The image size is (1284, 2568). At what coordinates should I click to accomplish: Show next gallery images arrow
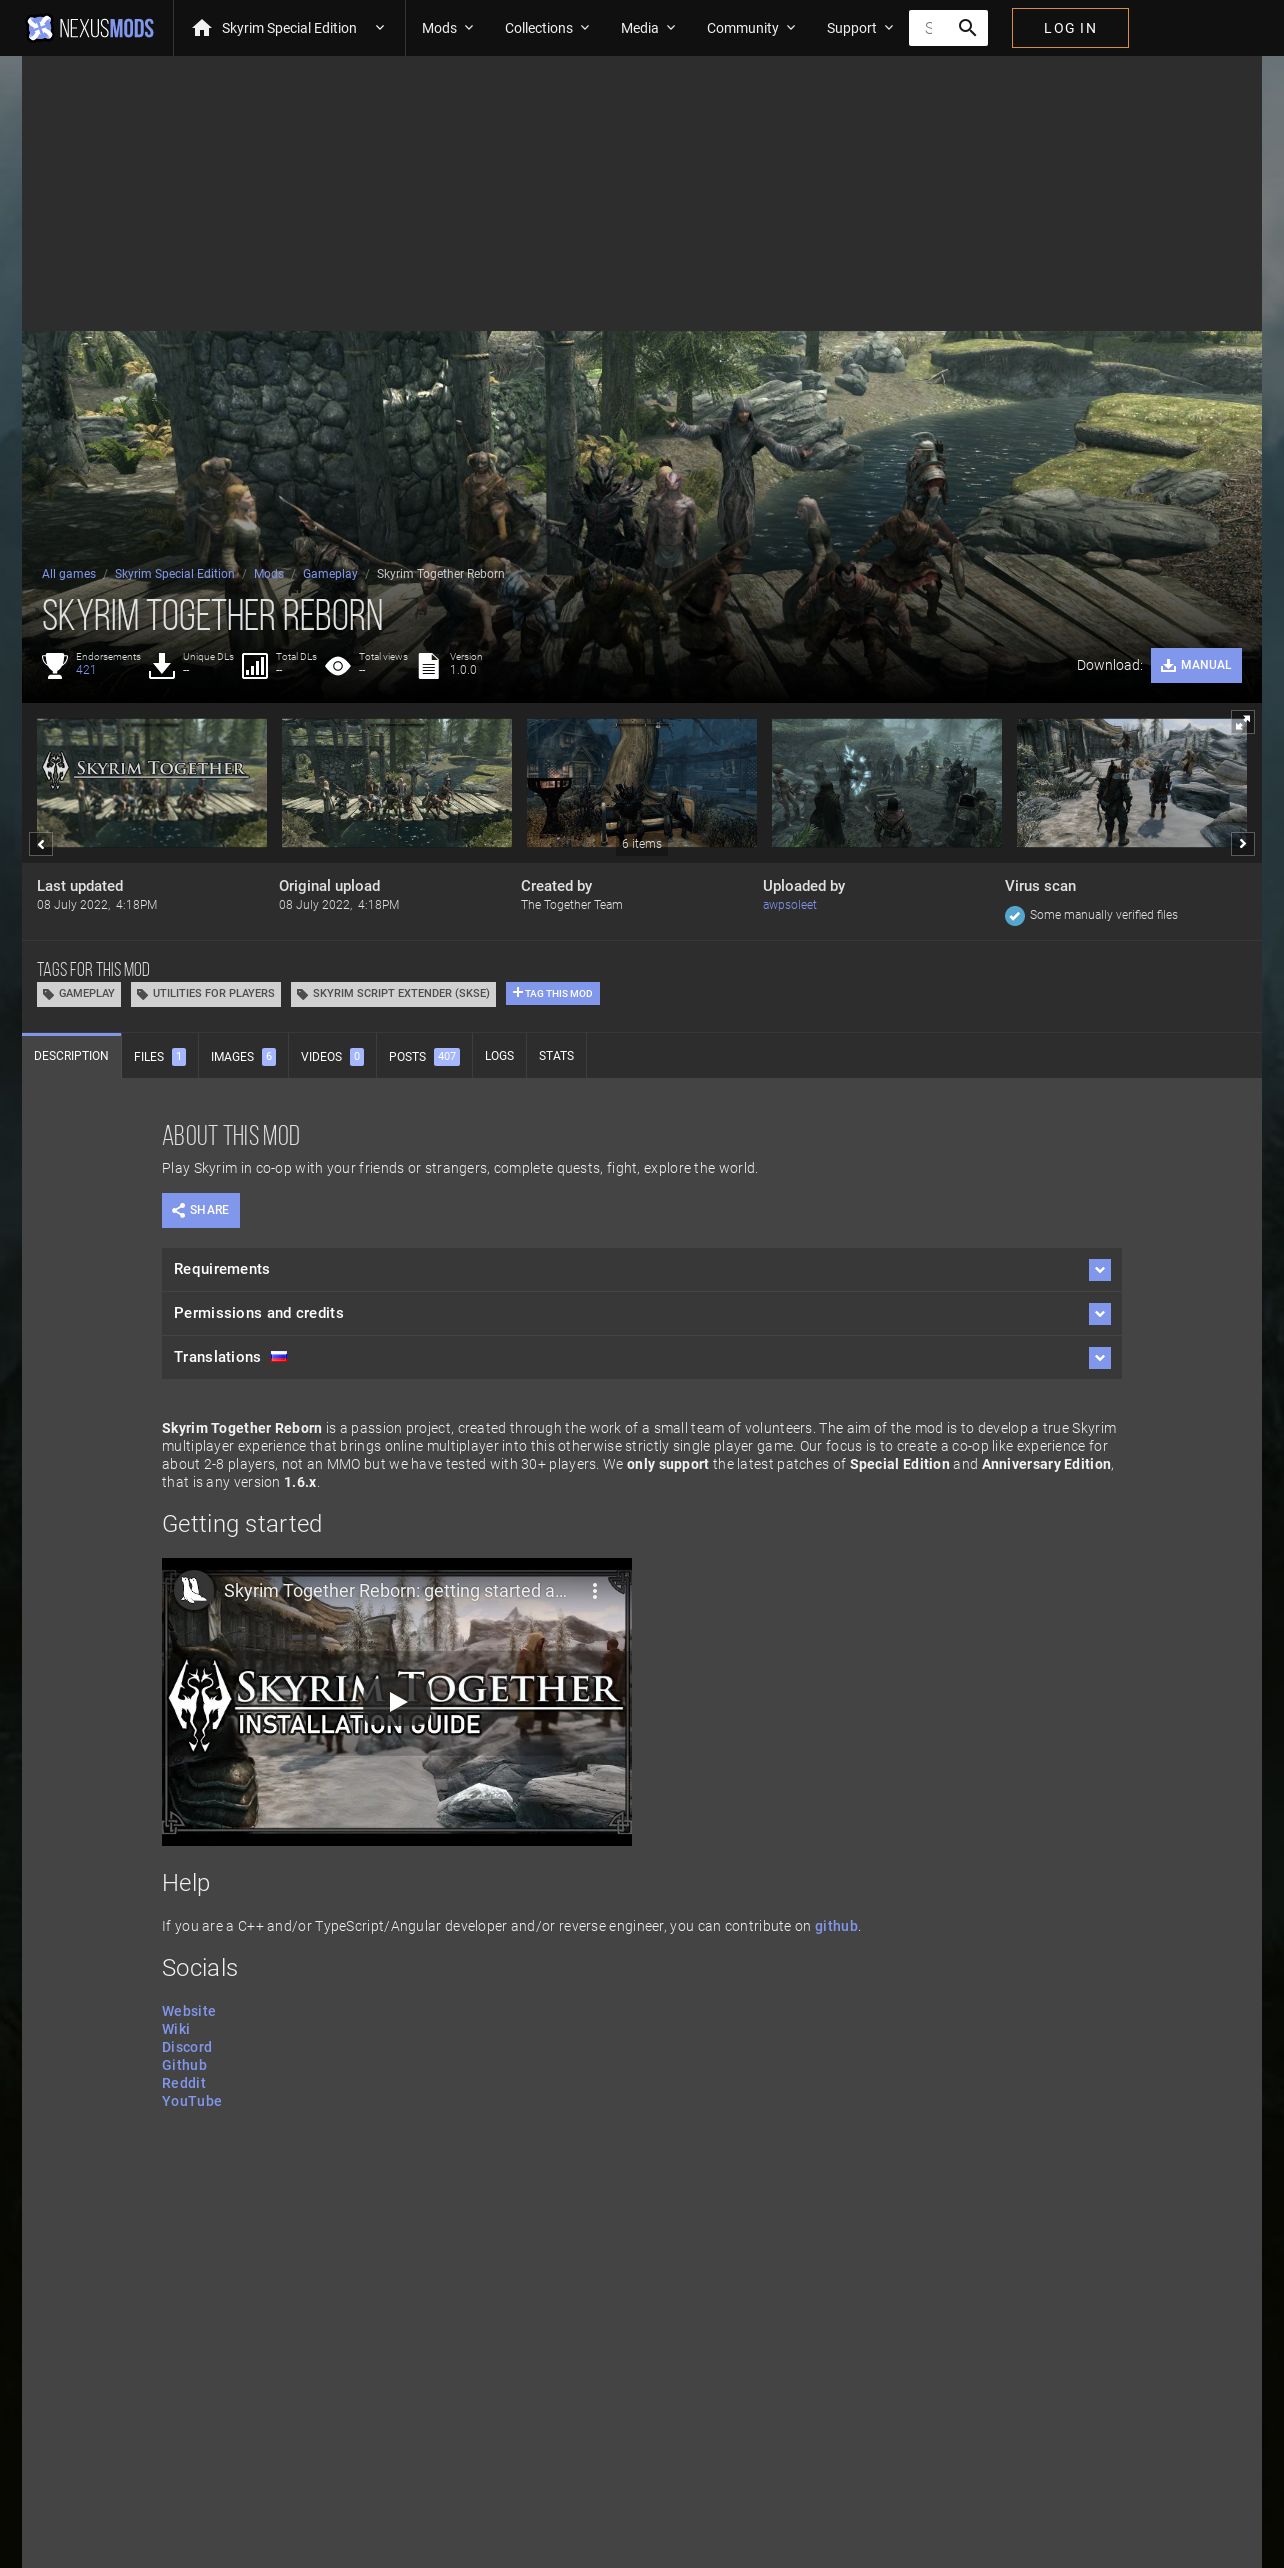click(x=1243, y=844)
